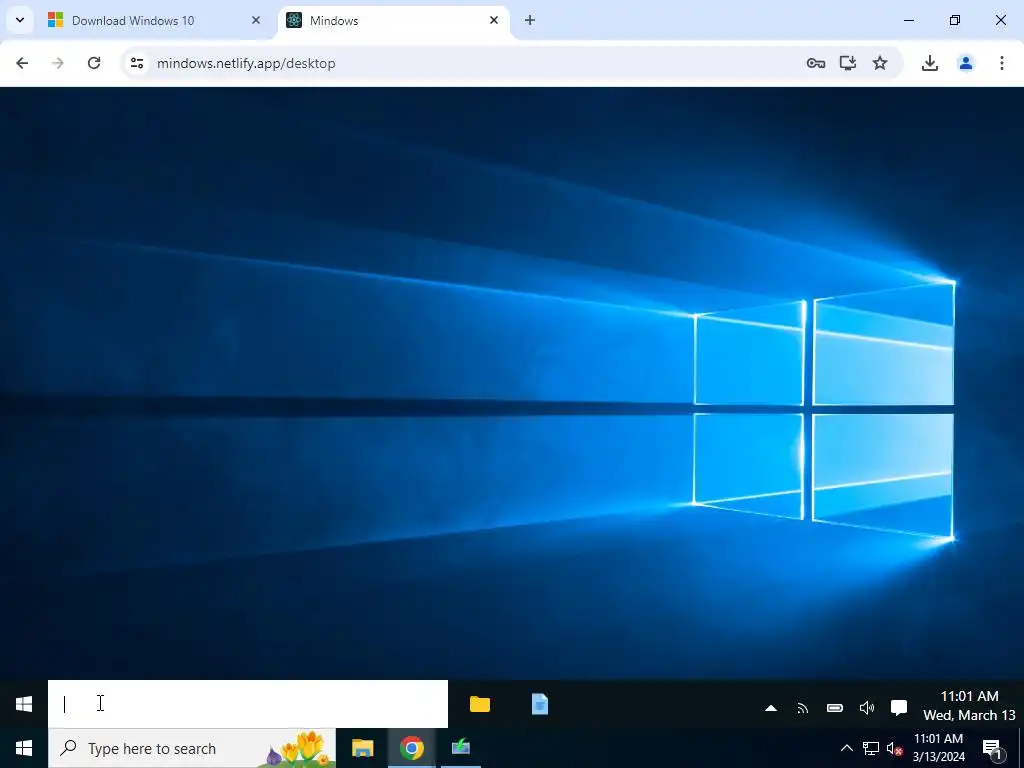
Task: Go back to previous page
Action: point(22,63)
